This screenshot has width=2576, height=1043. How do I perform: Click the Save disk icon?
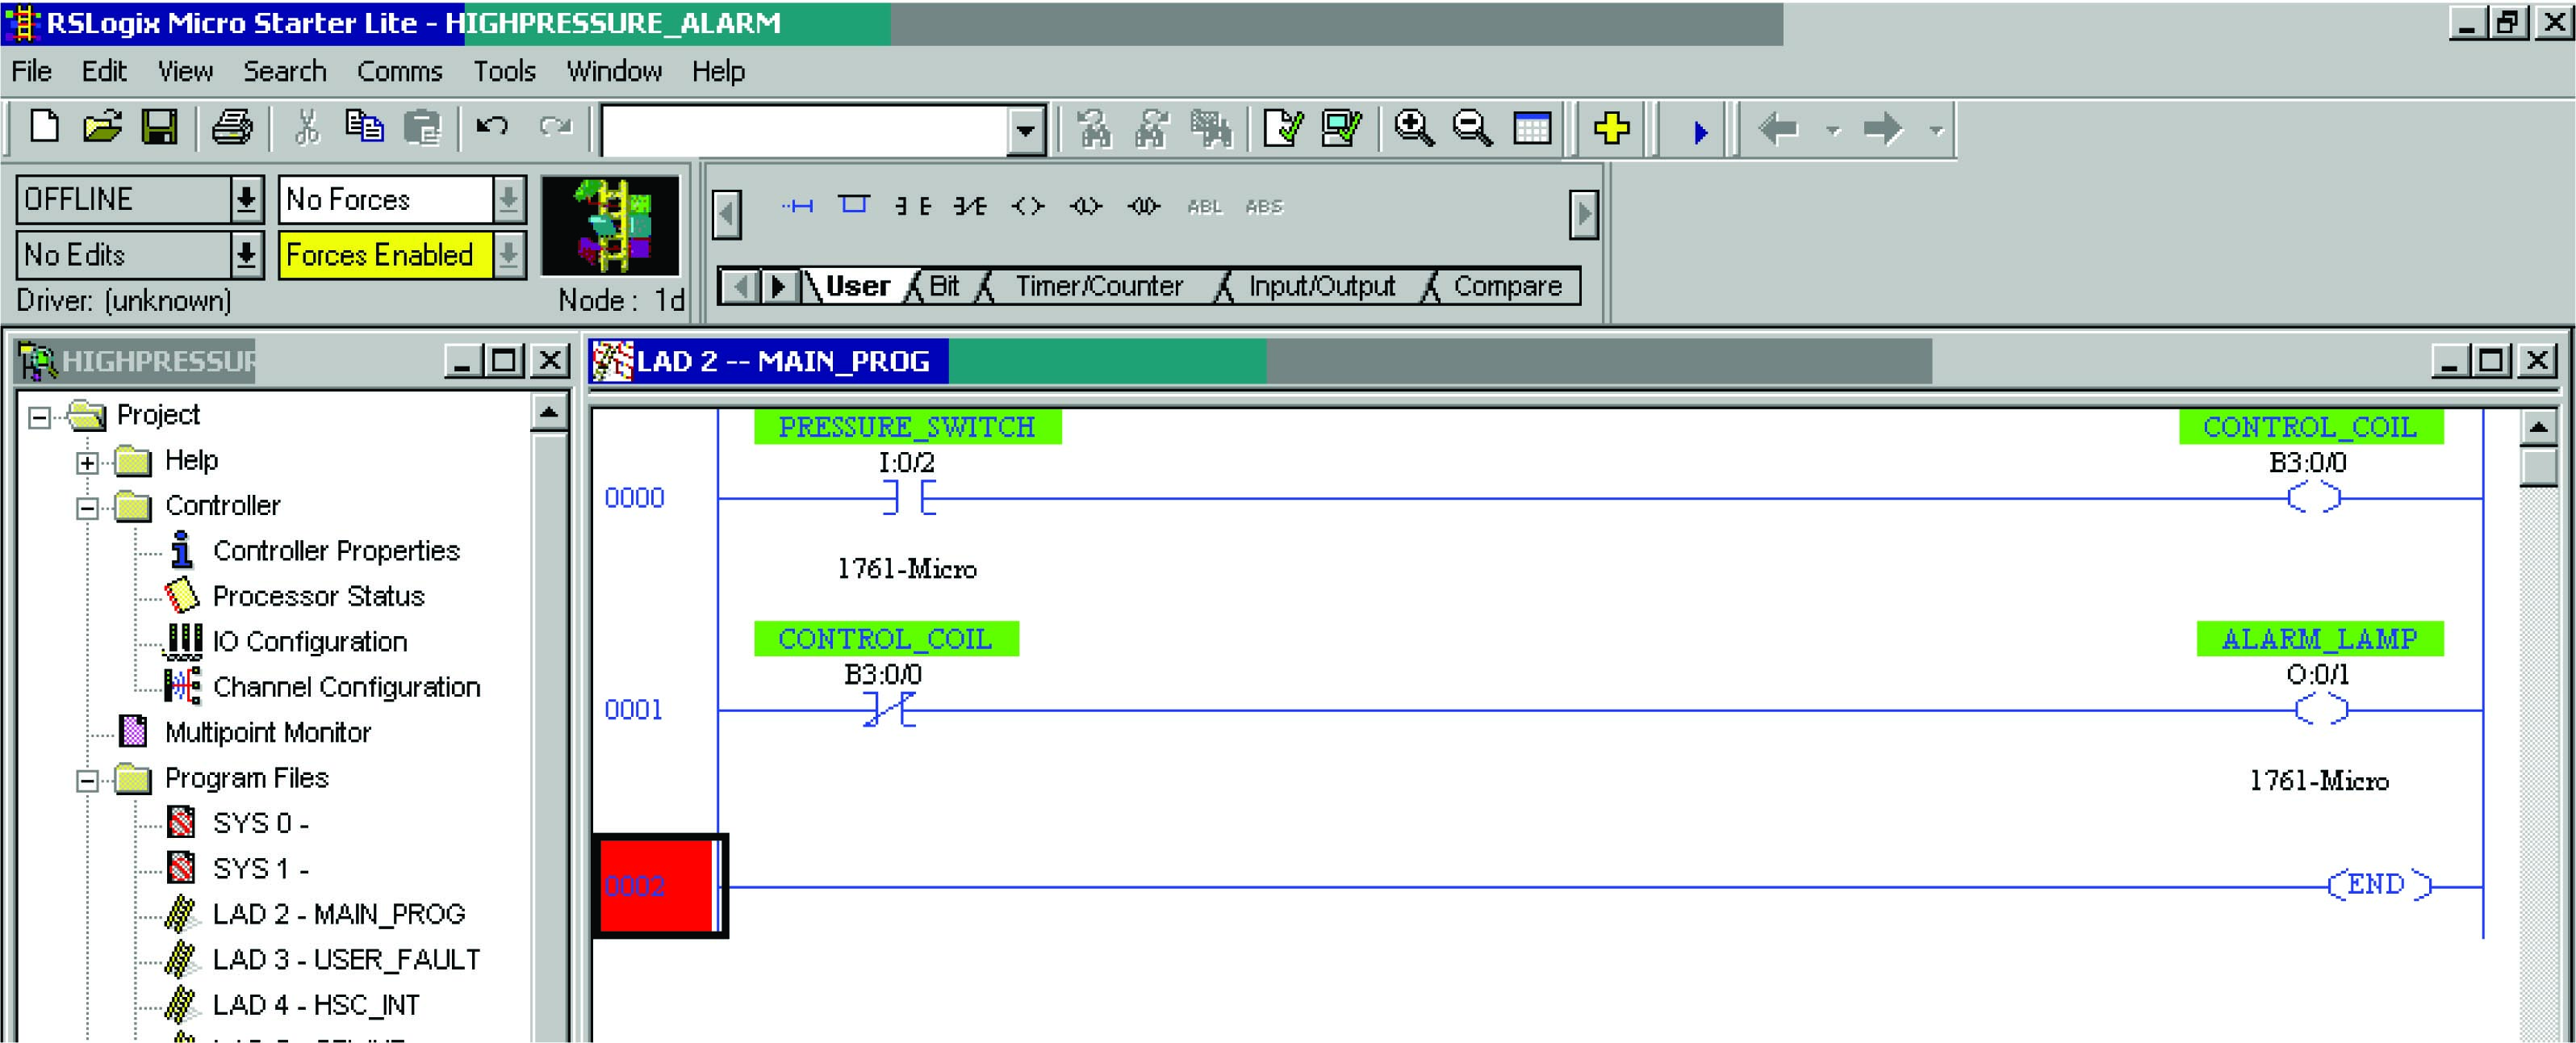pos(159,128)
